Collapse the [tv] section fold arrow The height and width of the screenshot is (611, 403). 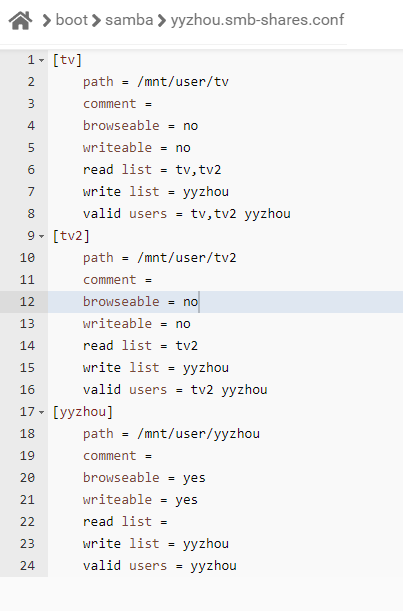pos(42,60)
